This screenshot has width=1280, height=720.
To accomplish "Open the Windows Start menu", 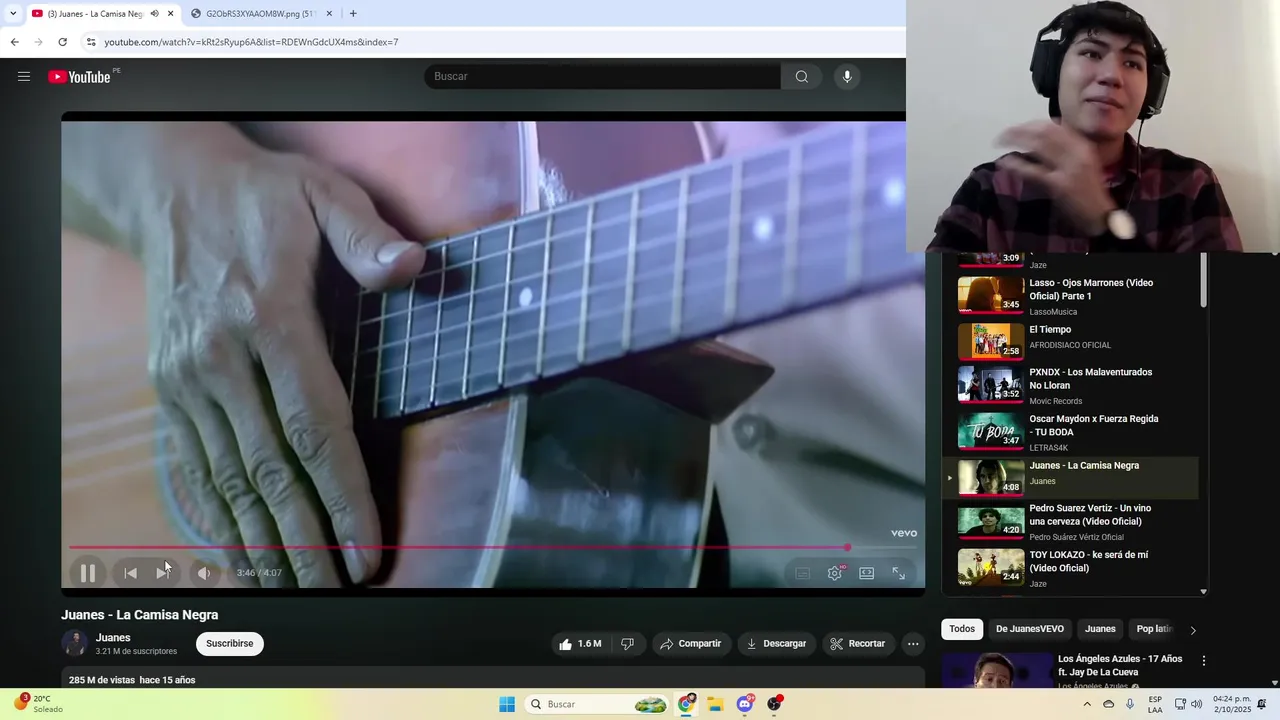I will coord(507,704).
